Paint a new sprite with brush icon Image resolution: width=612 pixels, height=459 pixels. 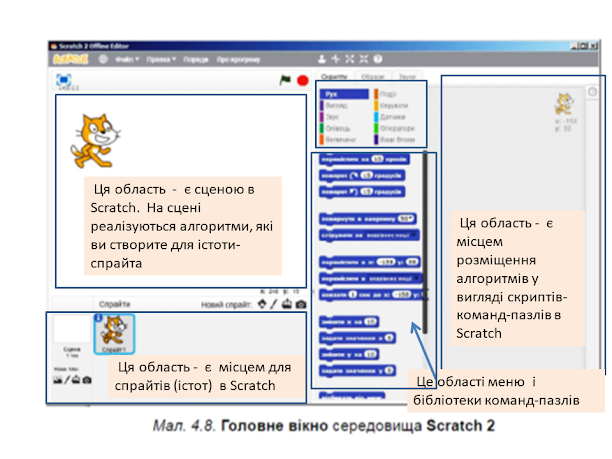tap(274, 304)
